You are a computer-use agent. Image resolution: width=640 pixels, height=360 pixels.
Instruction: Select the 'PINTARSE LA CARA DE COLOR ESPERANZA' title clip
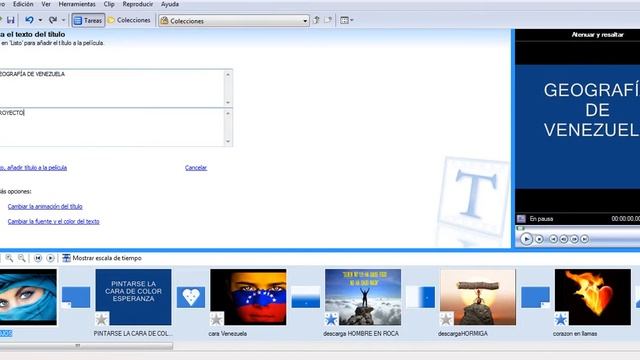click(x=133, y=297)
